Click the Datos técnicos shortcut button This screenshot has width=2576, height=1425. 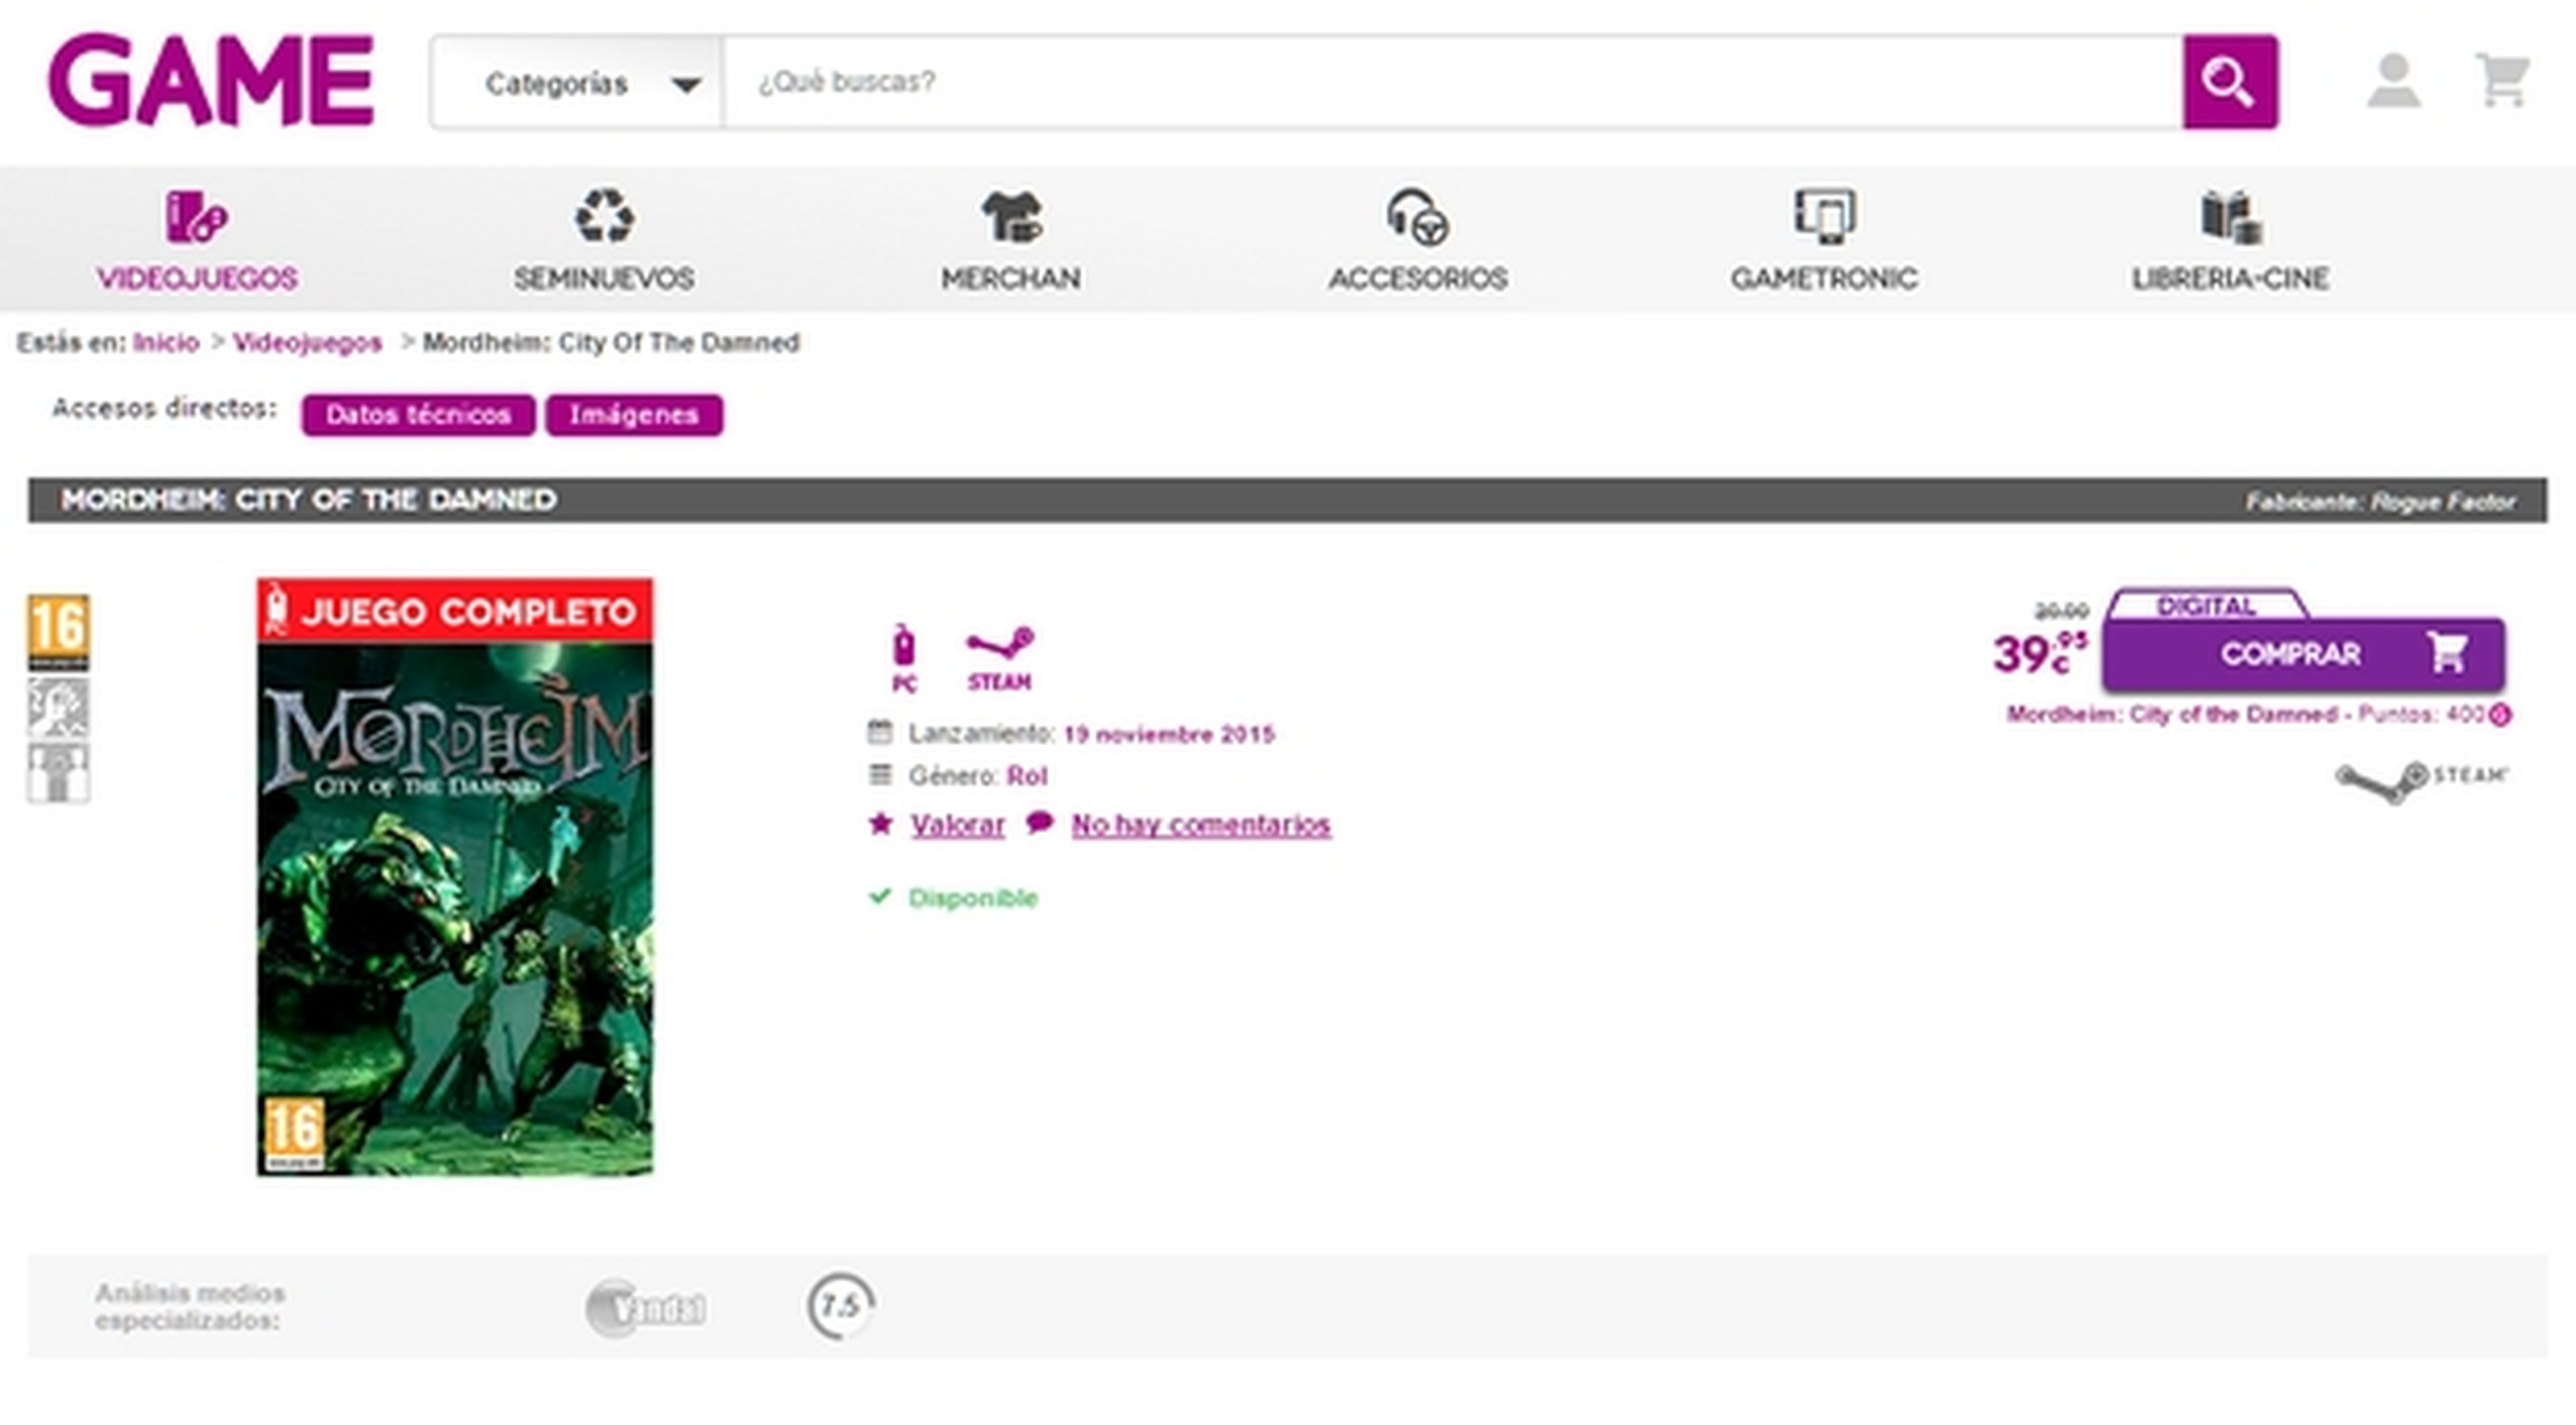click(418, 415)
